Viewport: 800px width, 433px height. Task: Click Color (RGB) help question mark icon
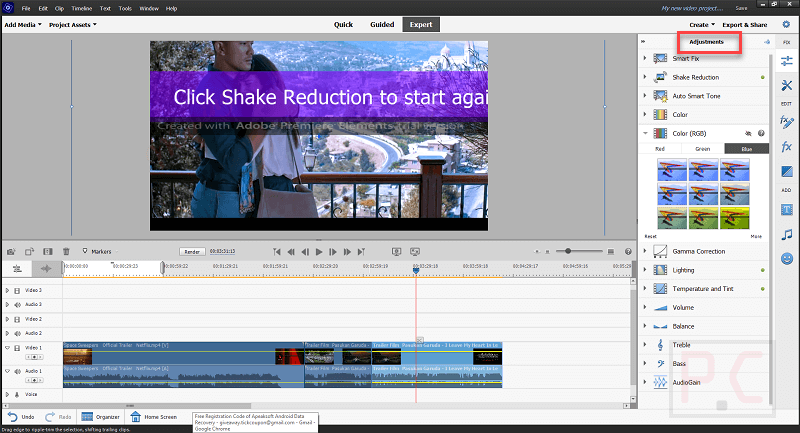pyautogui.click(x=761, y=133)
